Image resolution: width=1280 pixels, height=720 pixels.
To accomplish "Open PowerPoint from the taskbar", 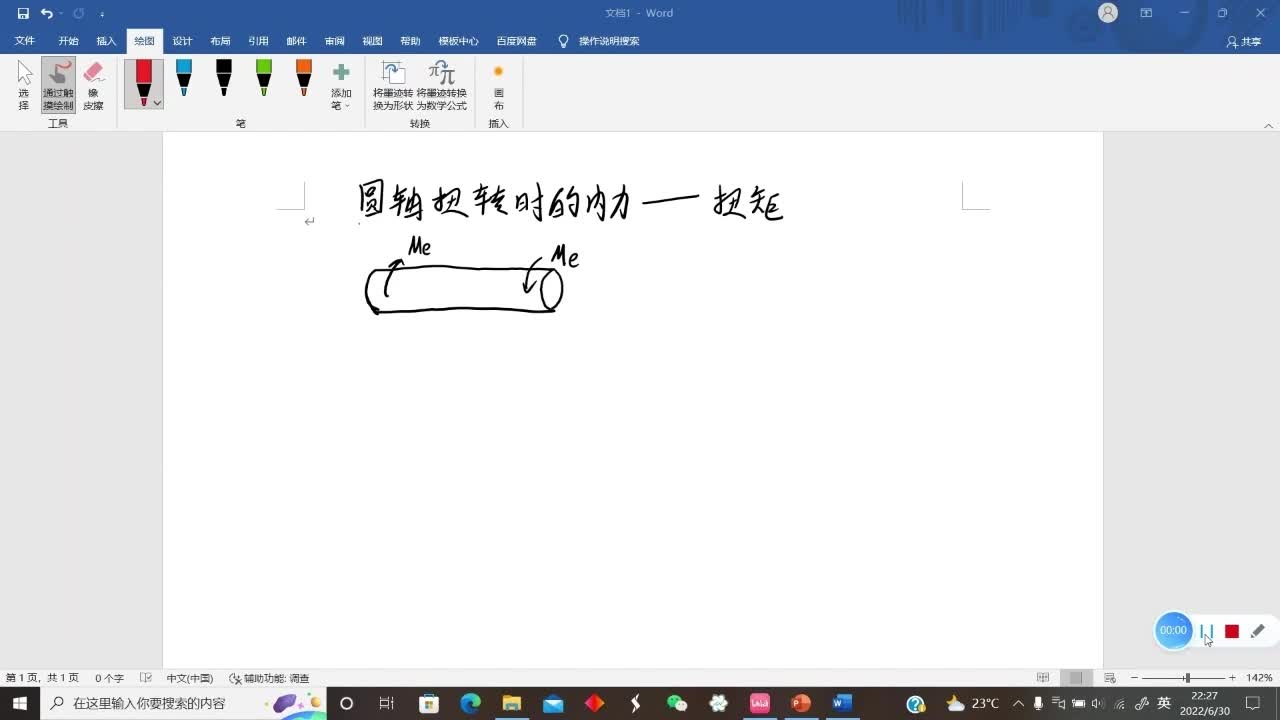I will (800, 703).
